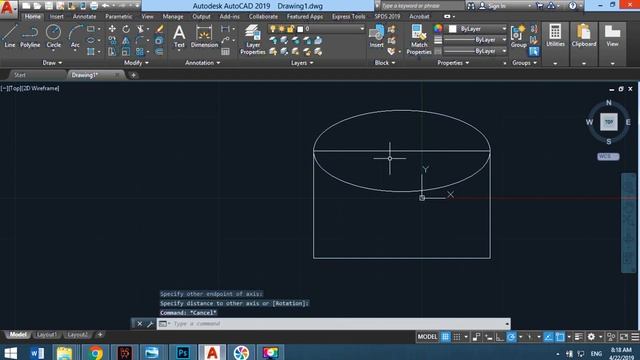Switch to Layout1 tab

coord(47,335)
